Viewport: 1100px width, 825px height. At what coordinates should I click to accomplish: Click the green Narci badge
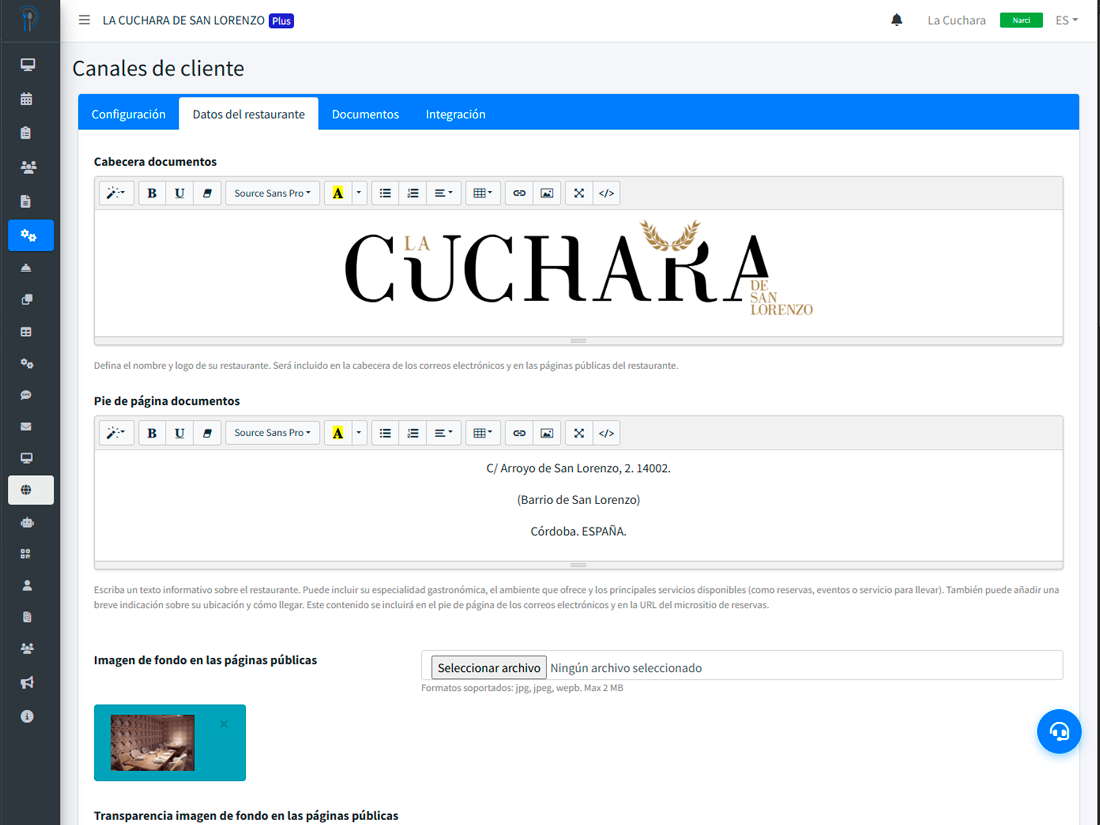(x=1021, y=20)
